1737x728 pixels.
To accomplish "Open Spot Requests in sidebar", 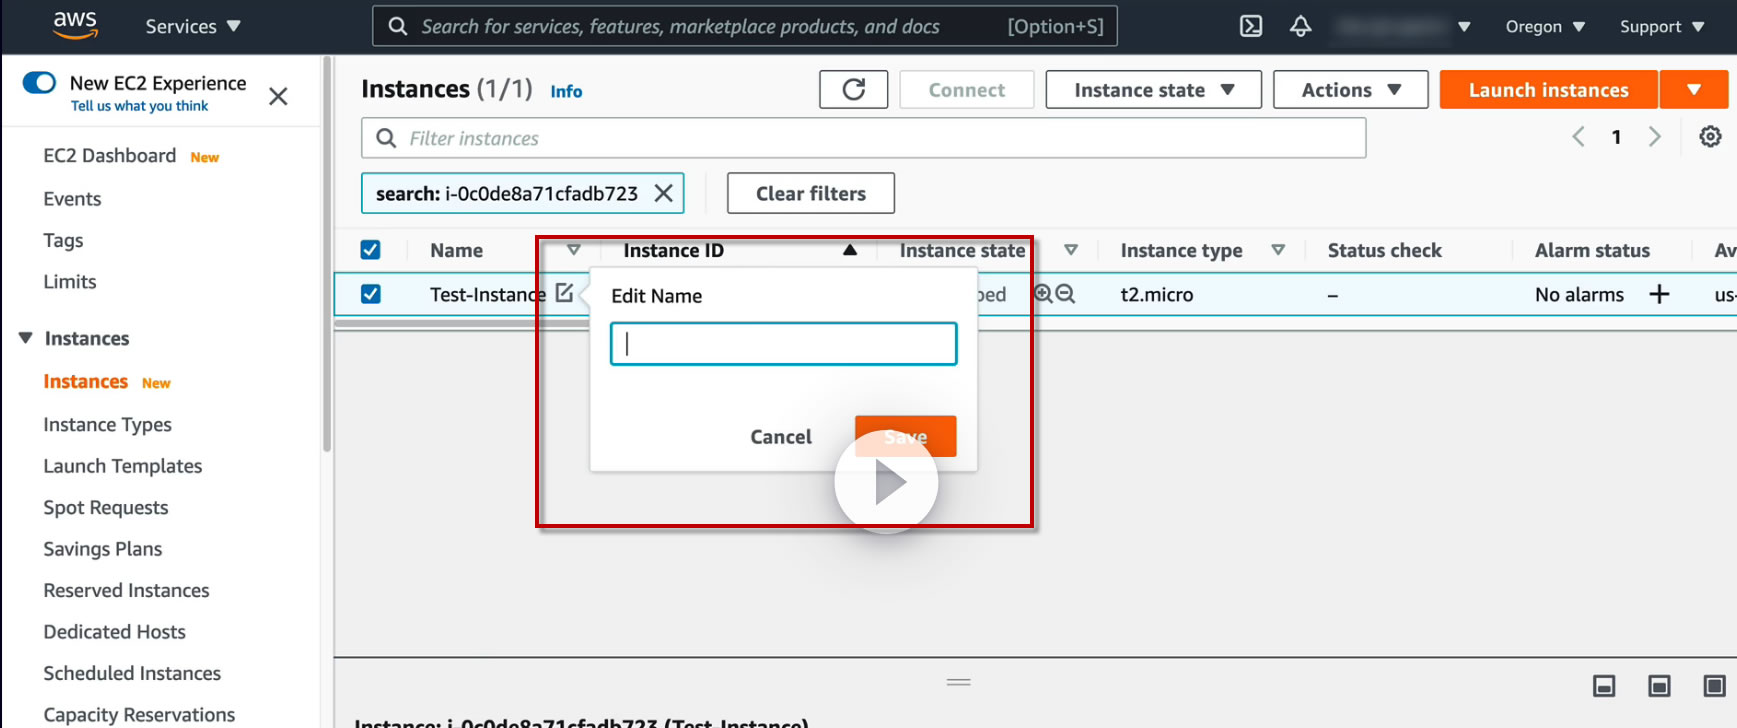I will (x=106, y=508).
